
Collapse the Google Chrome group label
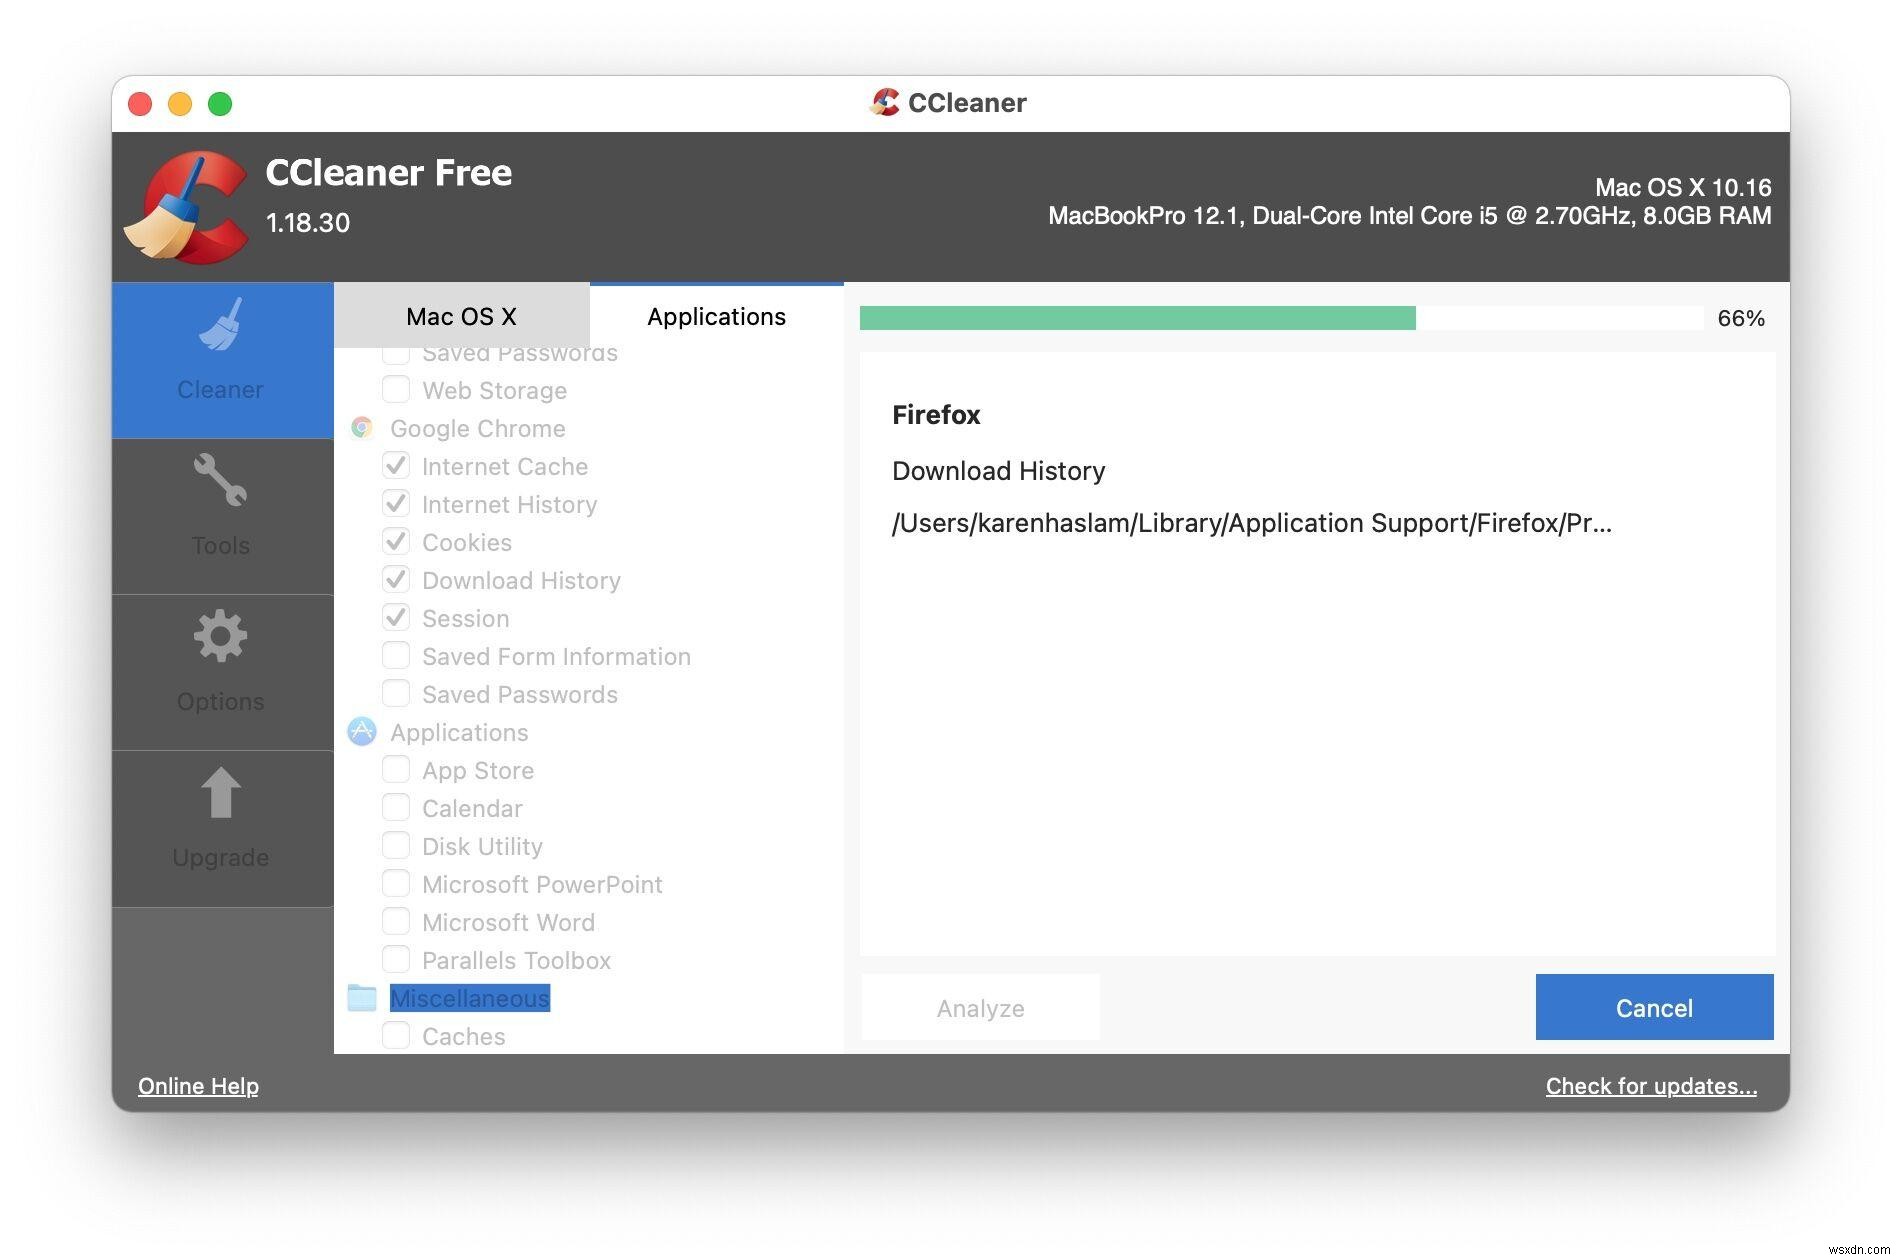click(478, 428)
